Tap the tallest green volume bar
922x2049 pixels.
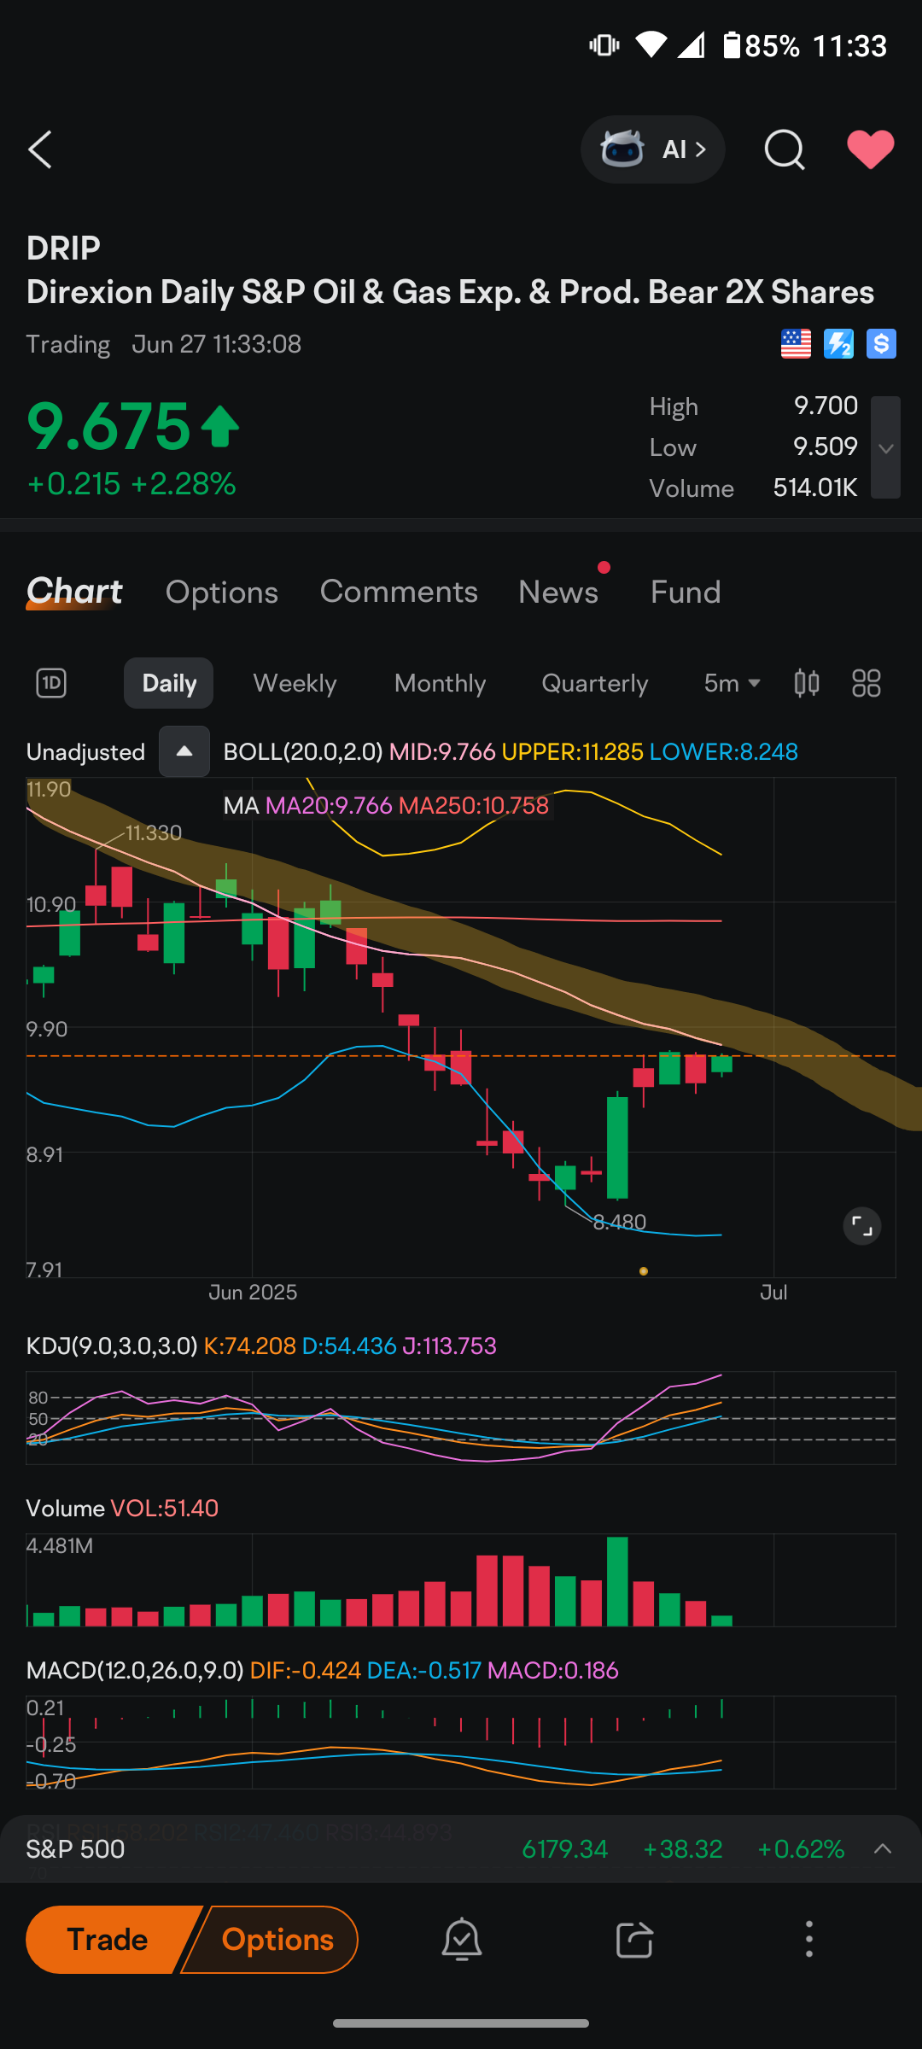point(618,1581)
